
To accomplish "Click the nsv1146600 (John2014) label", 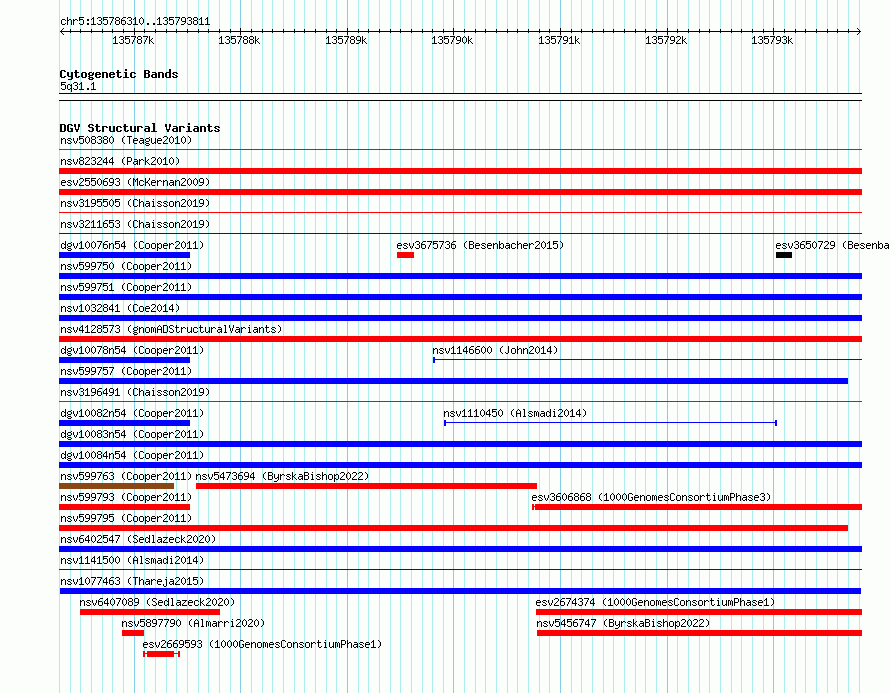I will pos(495,350).
